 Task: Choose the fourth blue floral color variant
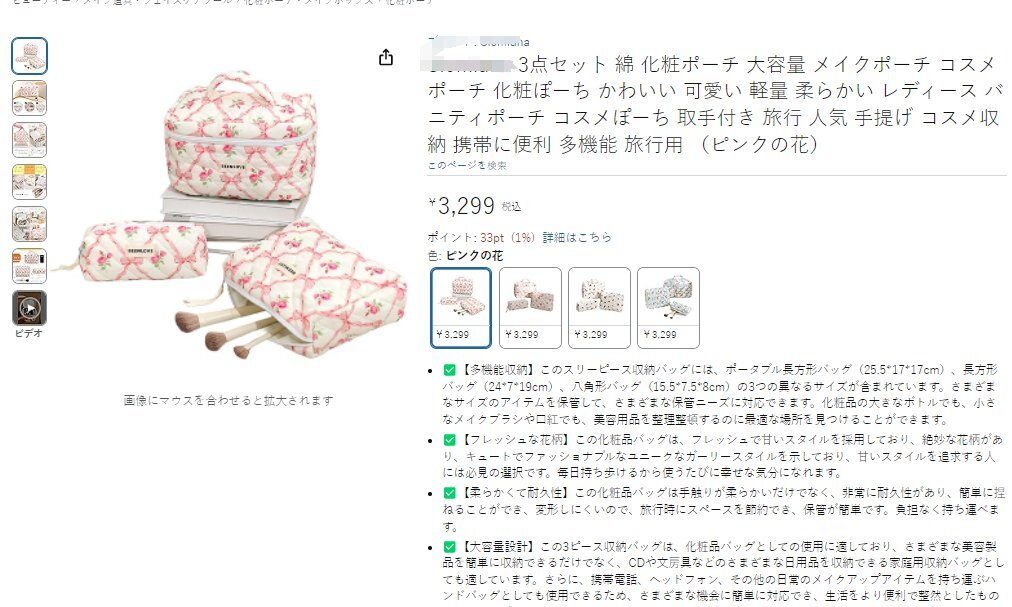coord(668,308)
